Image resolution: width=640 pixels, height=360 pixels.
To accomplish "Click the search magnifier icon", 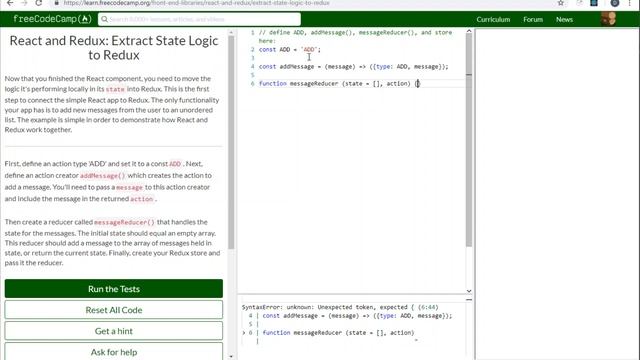I will pyautogui.click(x=104, y=19).
